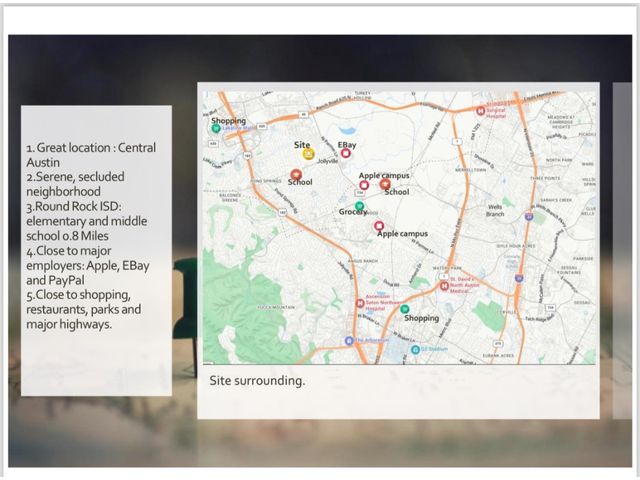Click The Arboretum blue marker
The width and height of the screenshot is (640, 480).
click(x=349, y=340)
